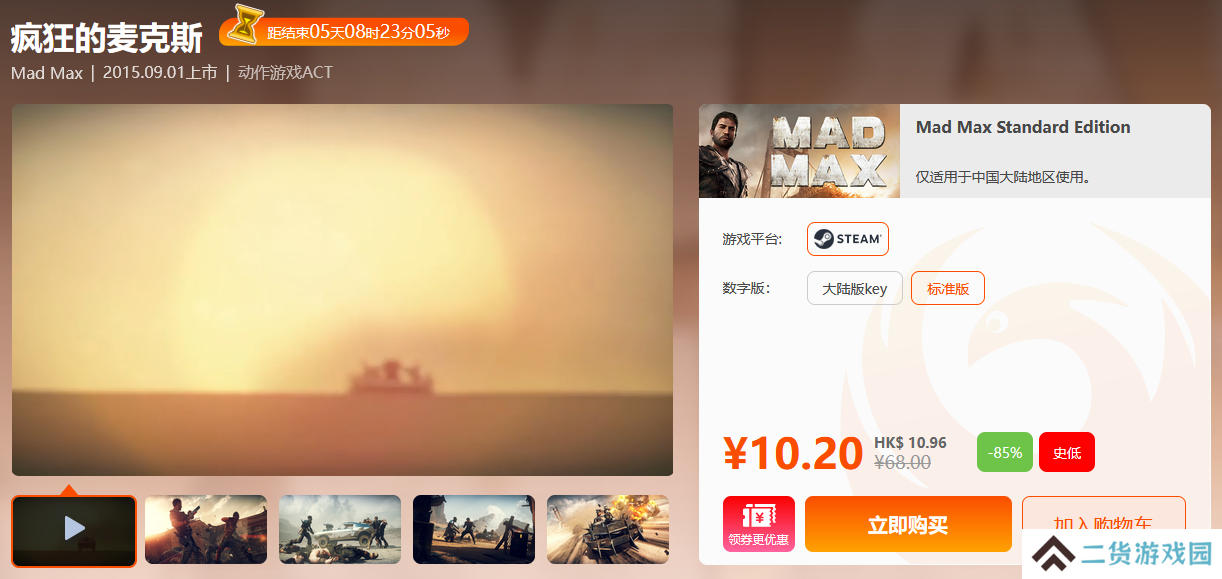Open the Mad Max cover art image

pyautogui.click(x=799, y=151)
